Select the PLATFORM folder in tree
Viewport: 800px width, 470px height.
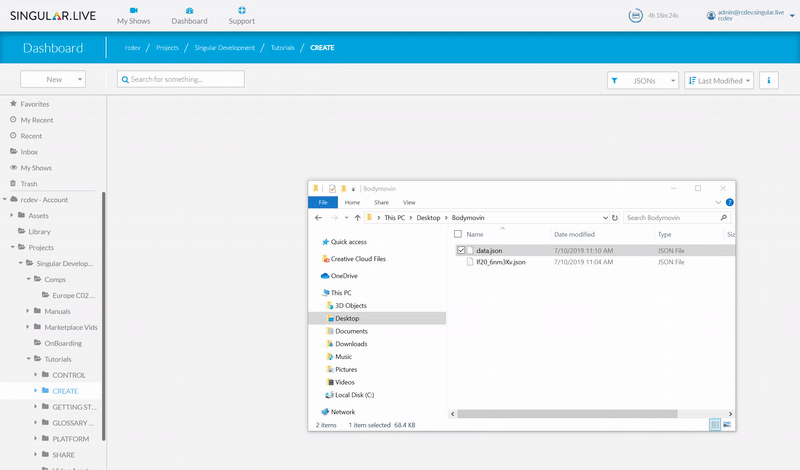pyautogui.click(x=70, y=439)
